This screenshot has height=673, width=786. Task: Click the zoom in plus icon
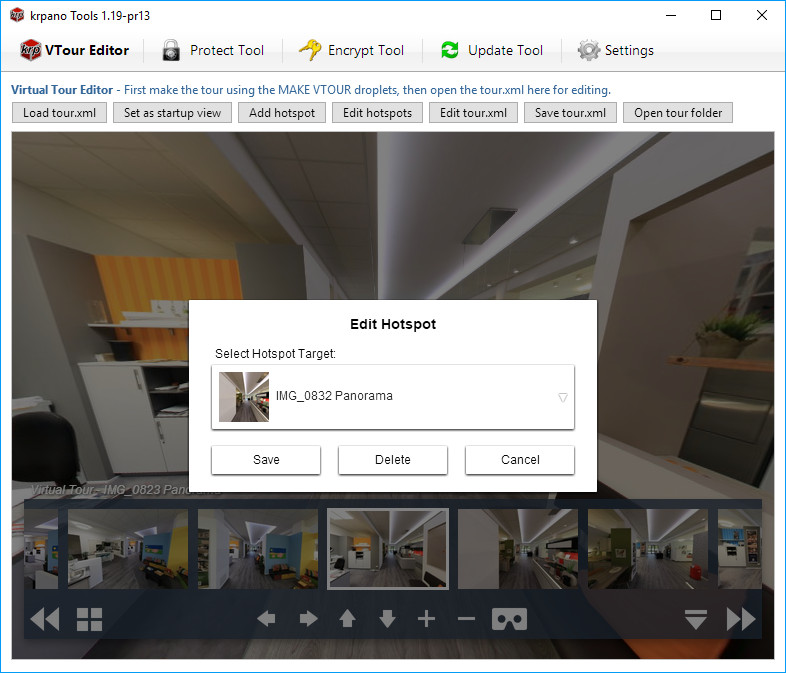[x=426, y=619]
